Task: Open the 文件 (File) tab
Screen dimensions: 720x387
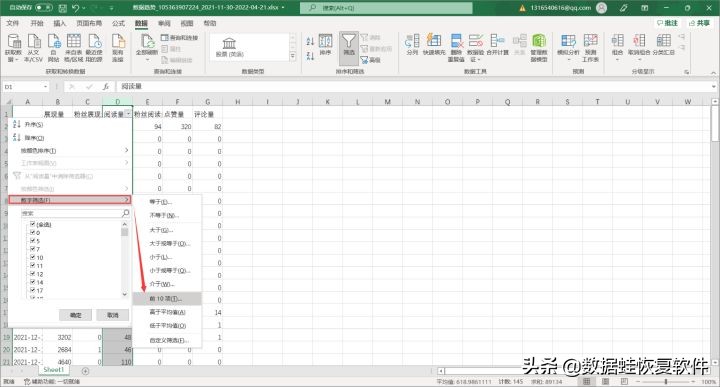Action: (13, 23)
